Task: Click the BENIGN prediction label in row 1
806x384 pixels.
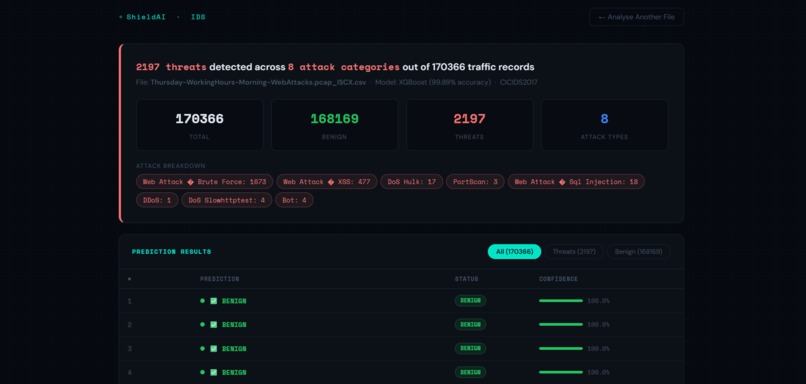Action: [234, 301]
